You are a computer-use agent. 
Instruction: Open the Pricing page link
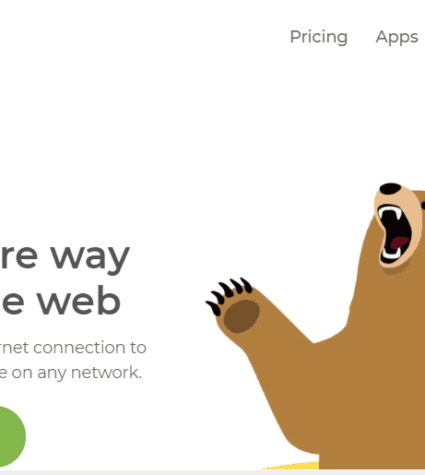tap(319, 37)
